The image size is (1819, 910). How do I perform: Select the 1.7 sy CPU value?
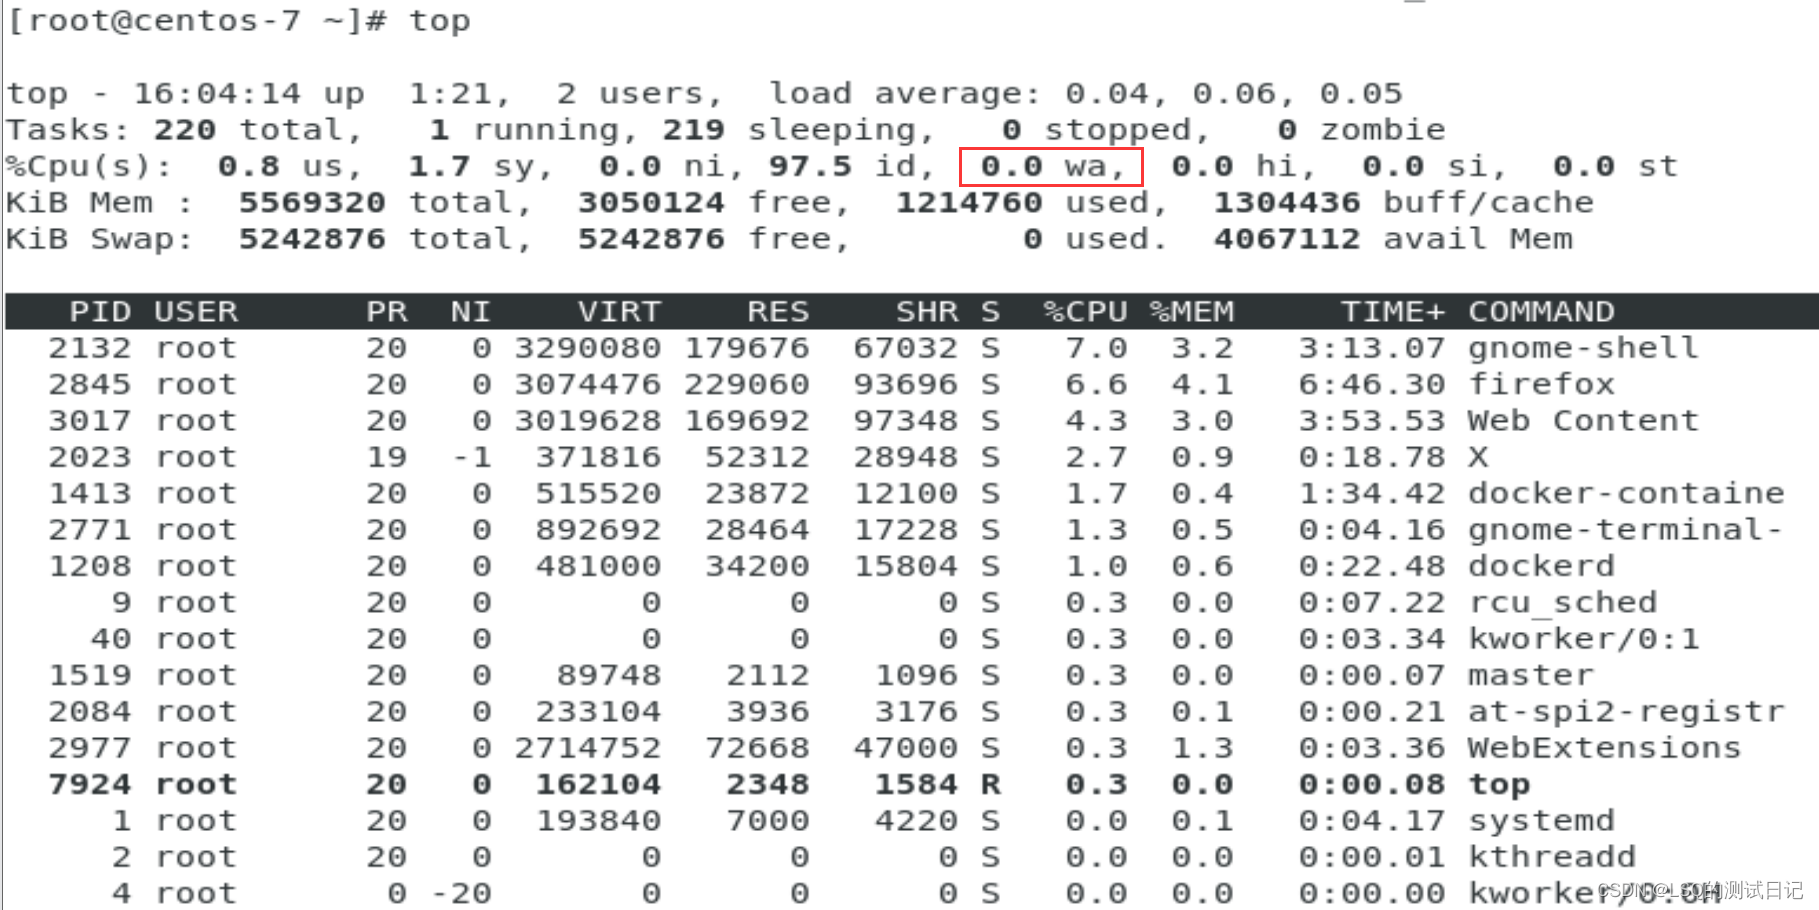pyautogui.click(x=471, y=166)
